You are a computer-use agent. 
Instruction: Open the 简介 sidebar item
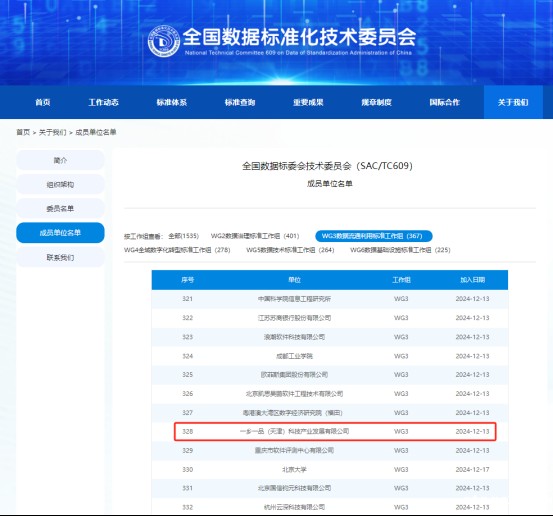[60, 160]
